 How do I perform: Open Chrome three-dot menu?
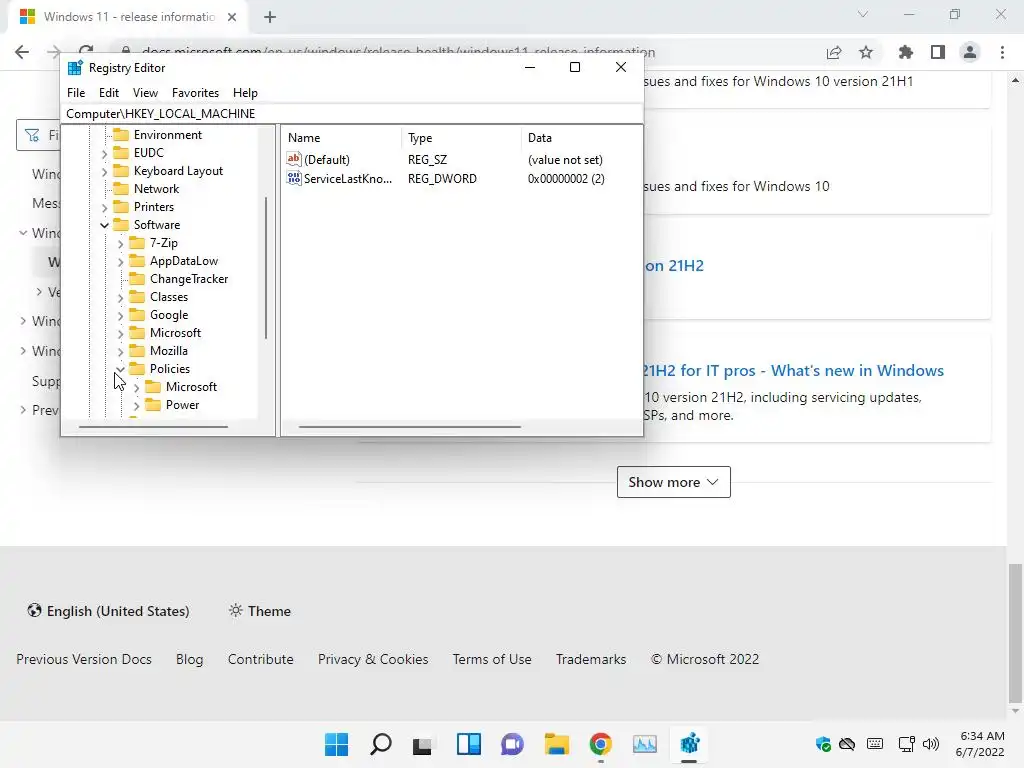pos(1002,52)
